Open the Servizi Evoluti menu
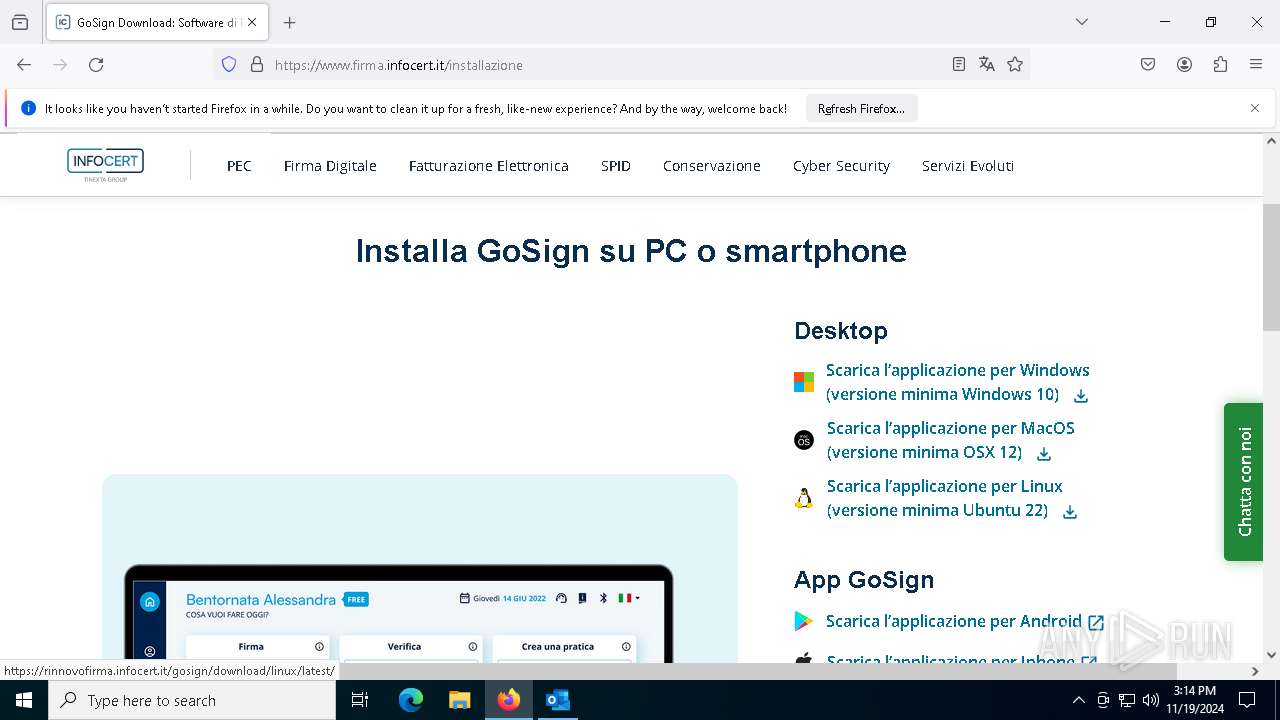The image size is (1280, 720). click(x=968, y=166)
